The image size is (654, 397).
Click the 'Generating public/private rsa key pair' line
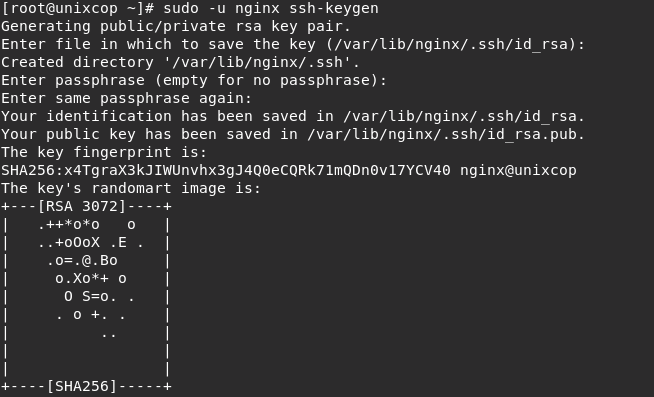pos(176,26)
